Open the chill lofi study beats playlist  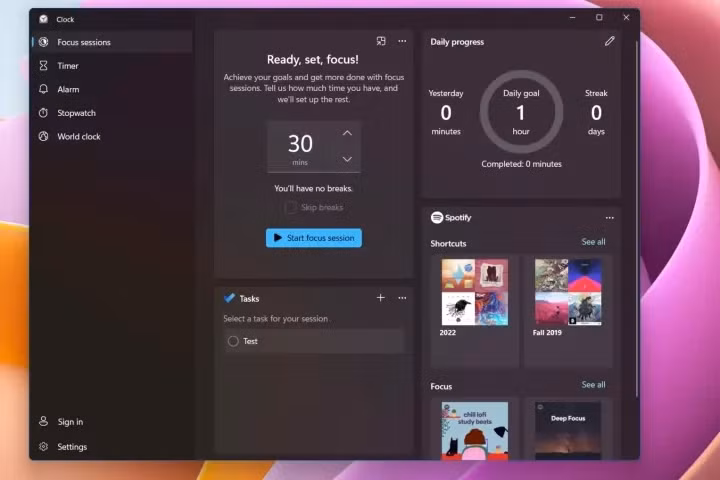pos(475,431)
